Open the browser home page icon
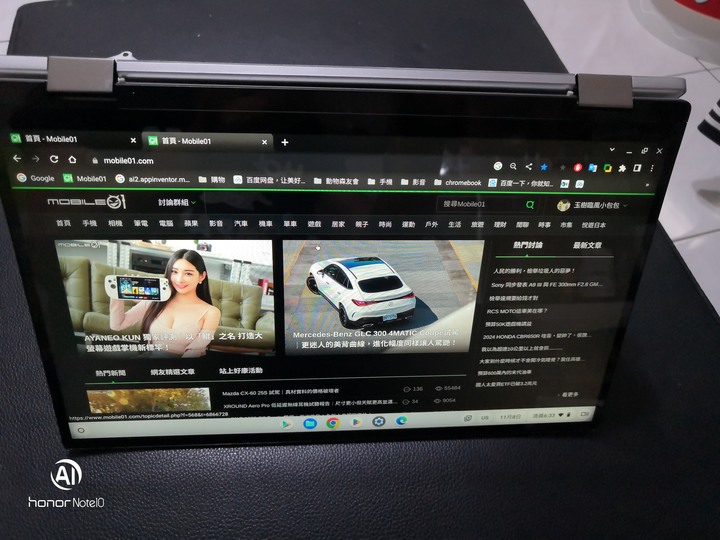The width and height of the screenshot is (720, 540). 72,160
